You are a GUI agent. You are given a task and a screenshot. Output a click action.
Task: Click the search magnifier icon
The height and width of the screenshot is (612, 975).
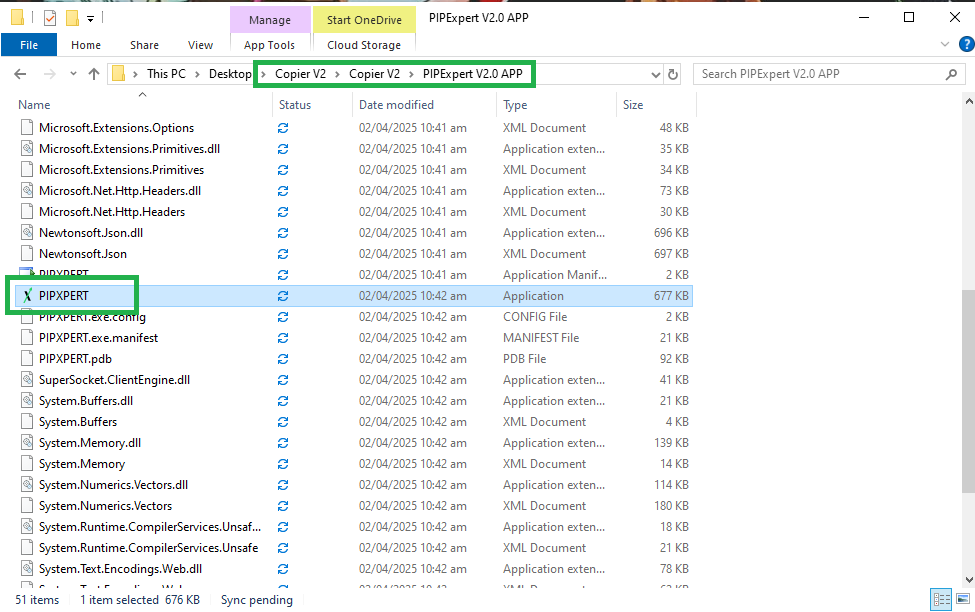tap(951, 75)
